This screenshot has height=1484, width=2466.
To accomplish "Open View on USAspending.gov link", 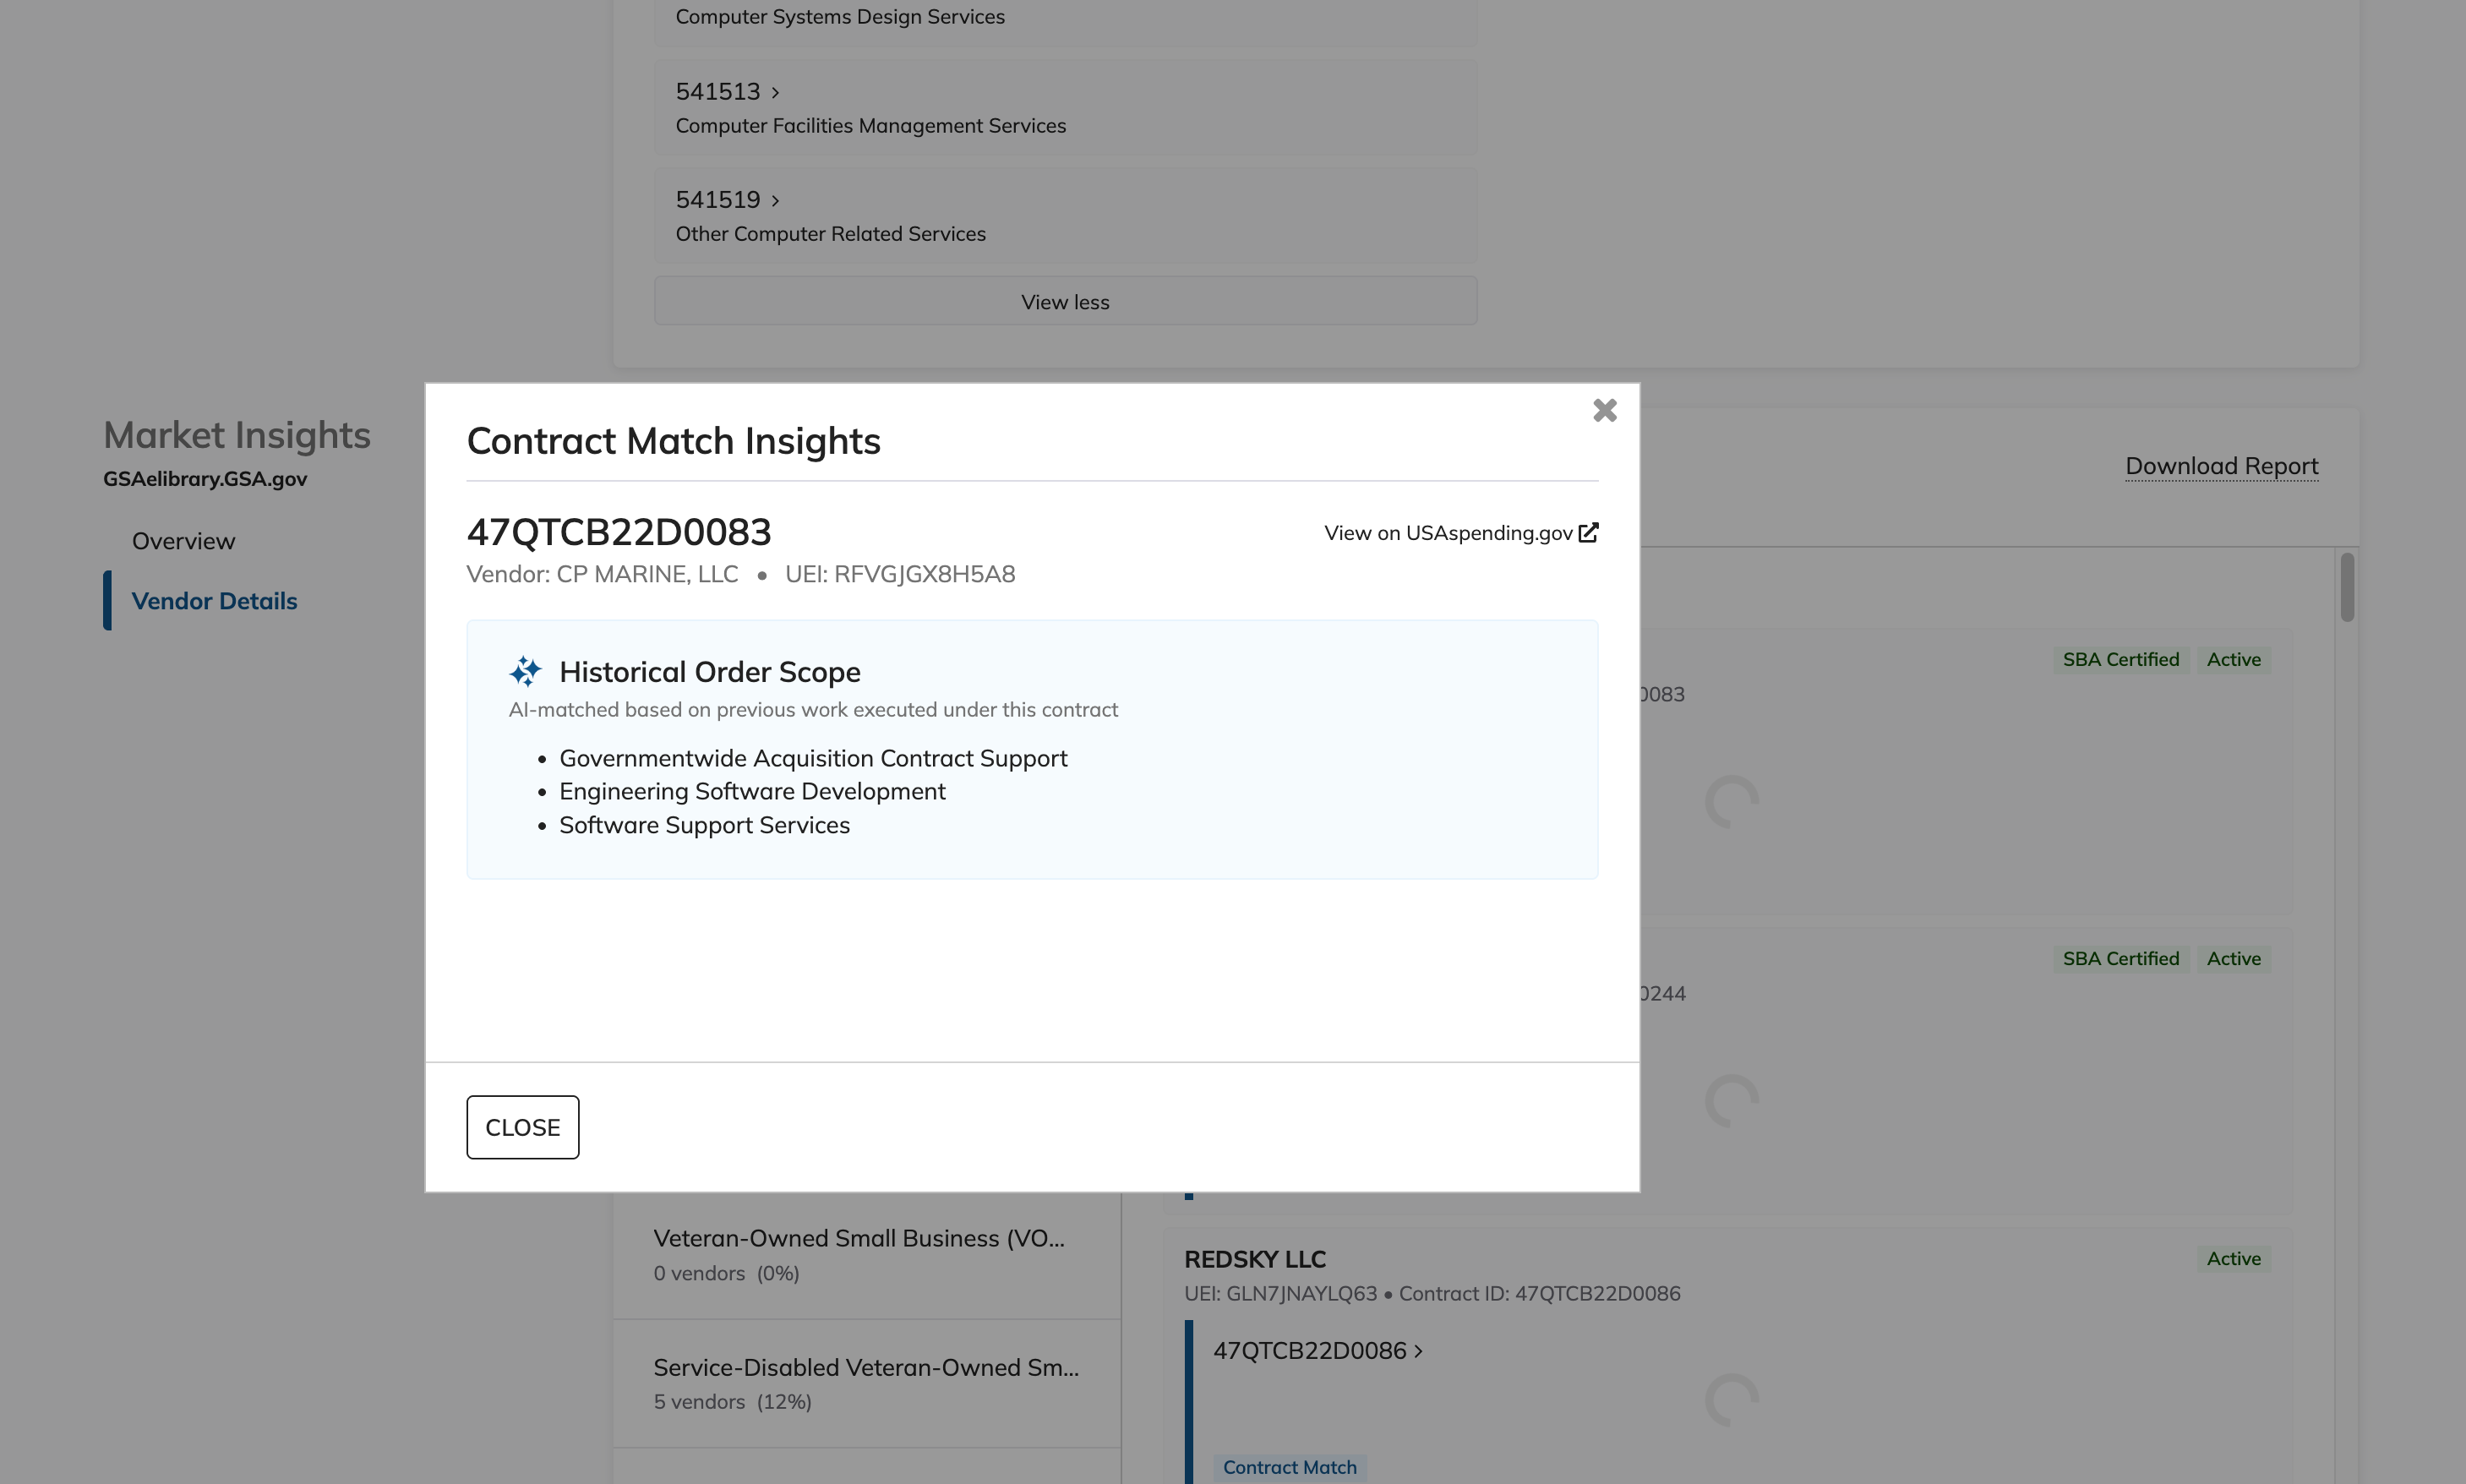I will (x=1460, y=533).
